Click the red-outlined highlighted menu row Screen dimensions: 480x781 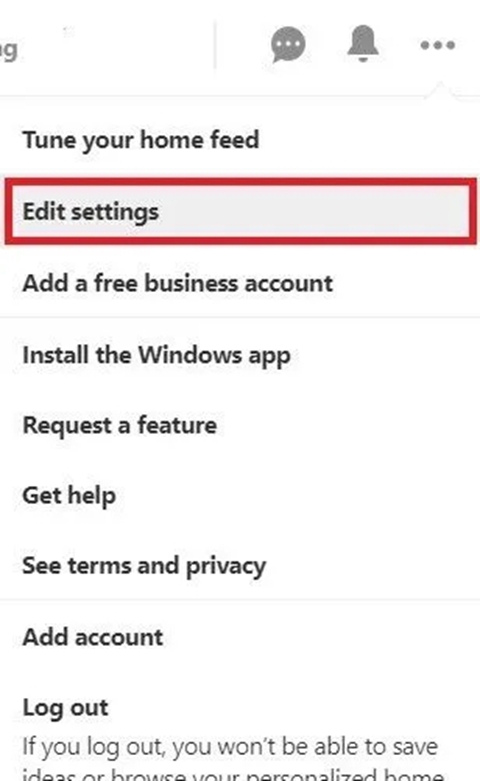tap(240, 212)
